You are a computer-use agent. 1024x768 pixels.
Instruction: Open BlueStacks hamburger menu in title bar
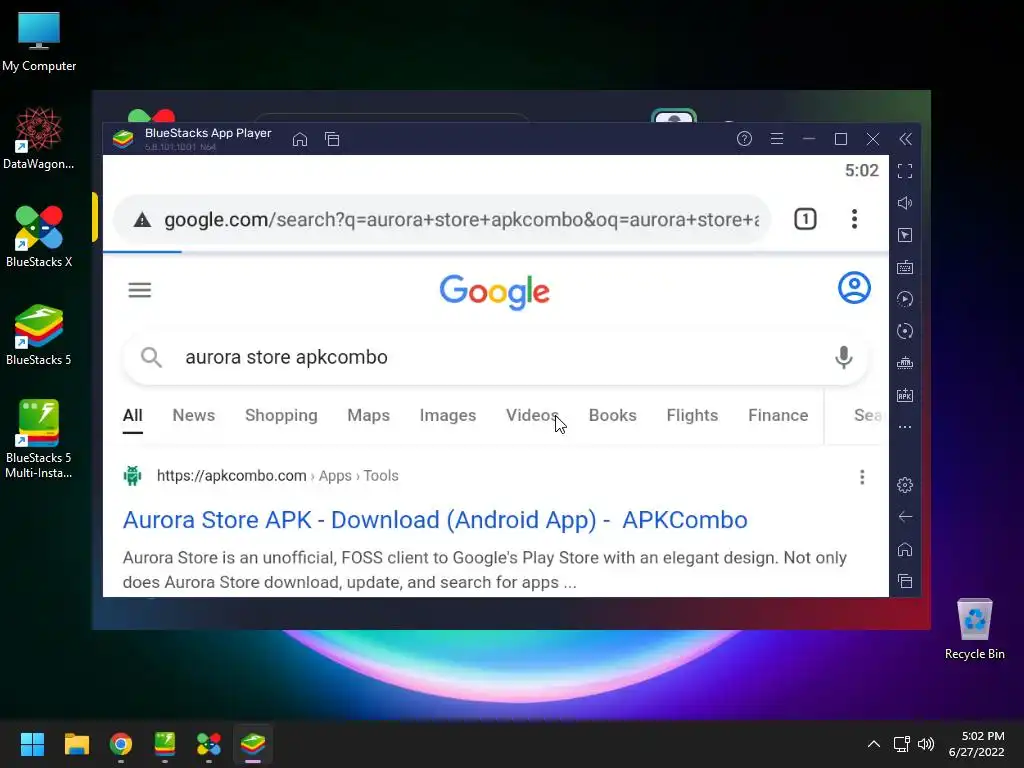[776, 138]
